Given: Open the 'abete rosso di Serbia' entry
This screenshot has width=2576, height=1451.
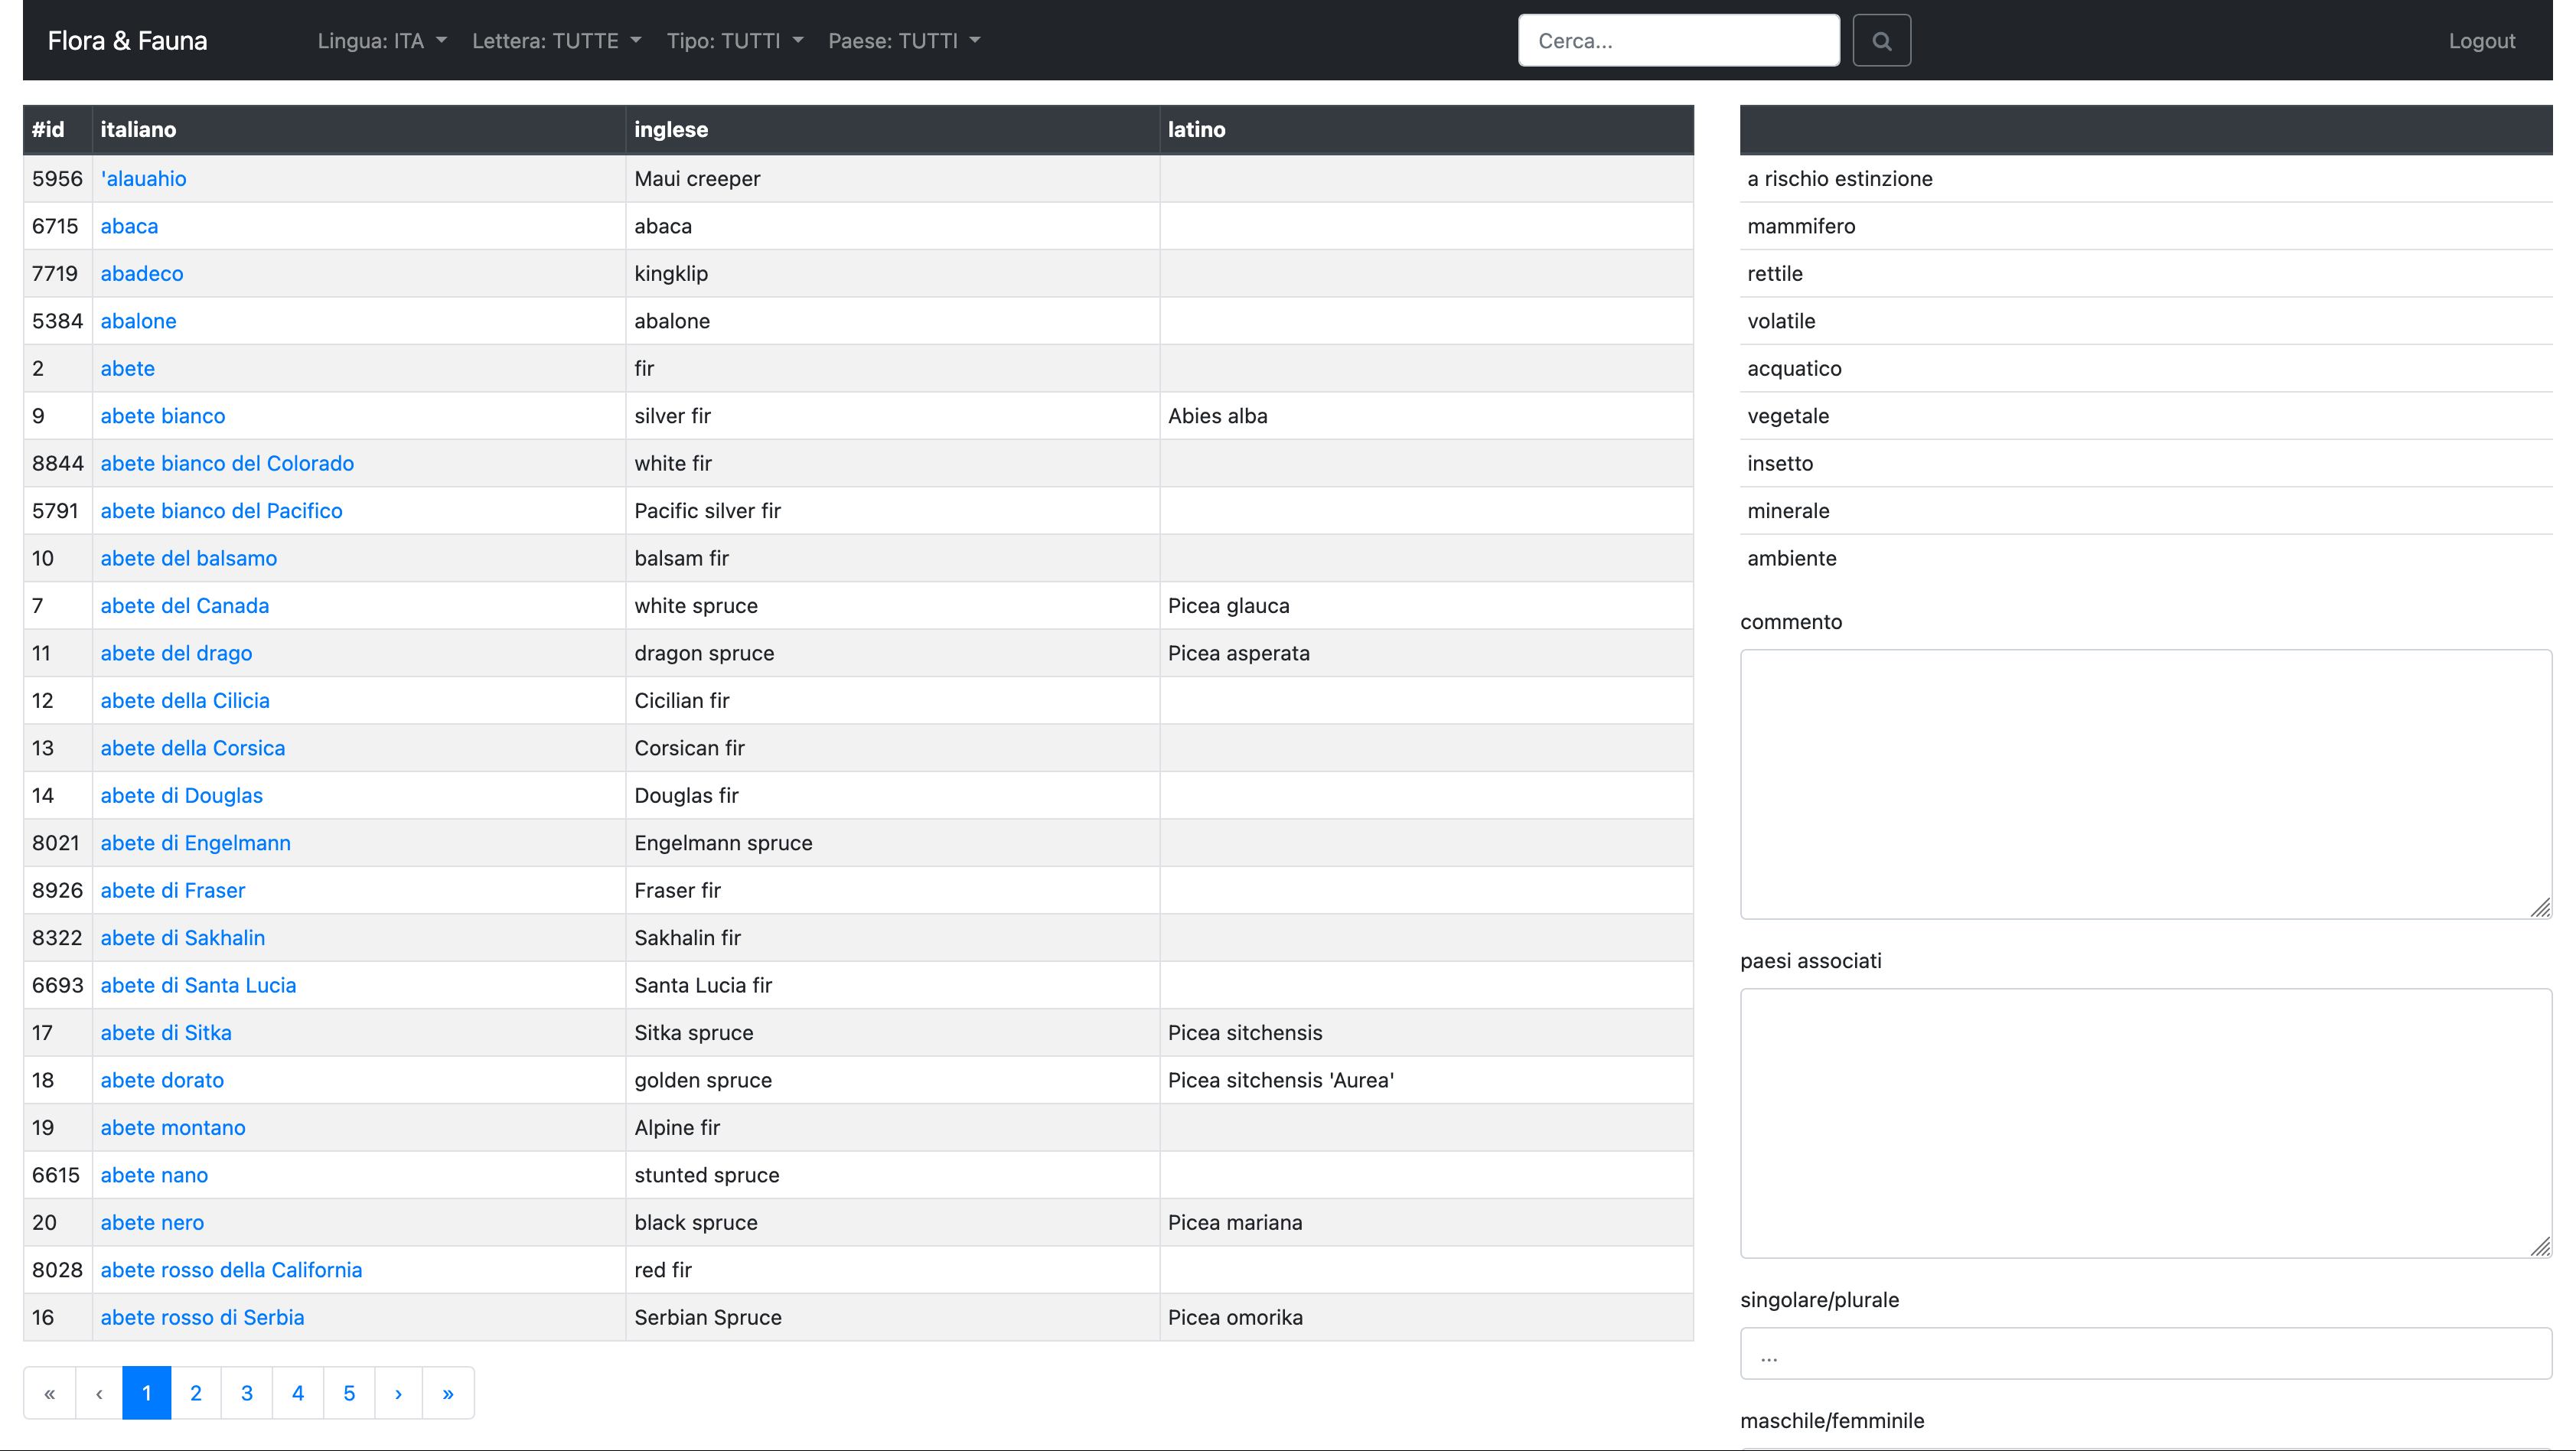Looking at the screenshot, I should coord(202,1317).
